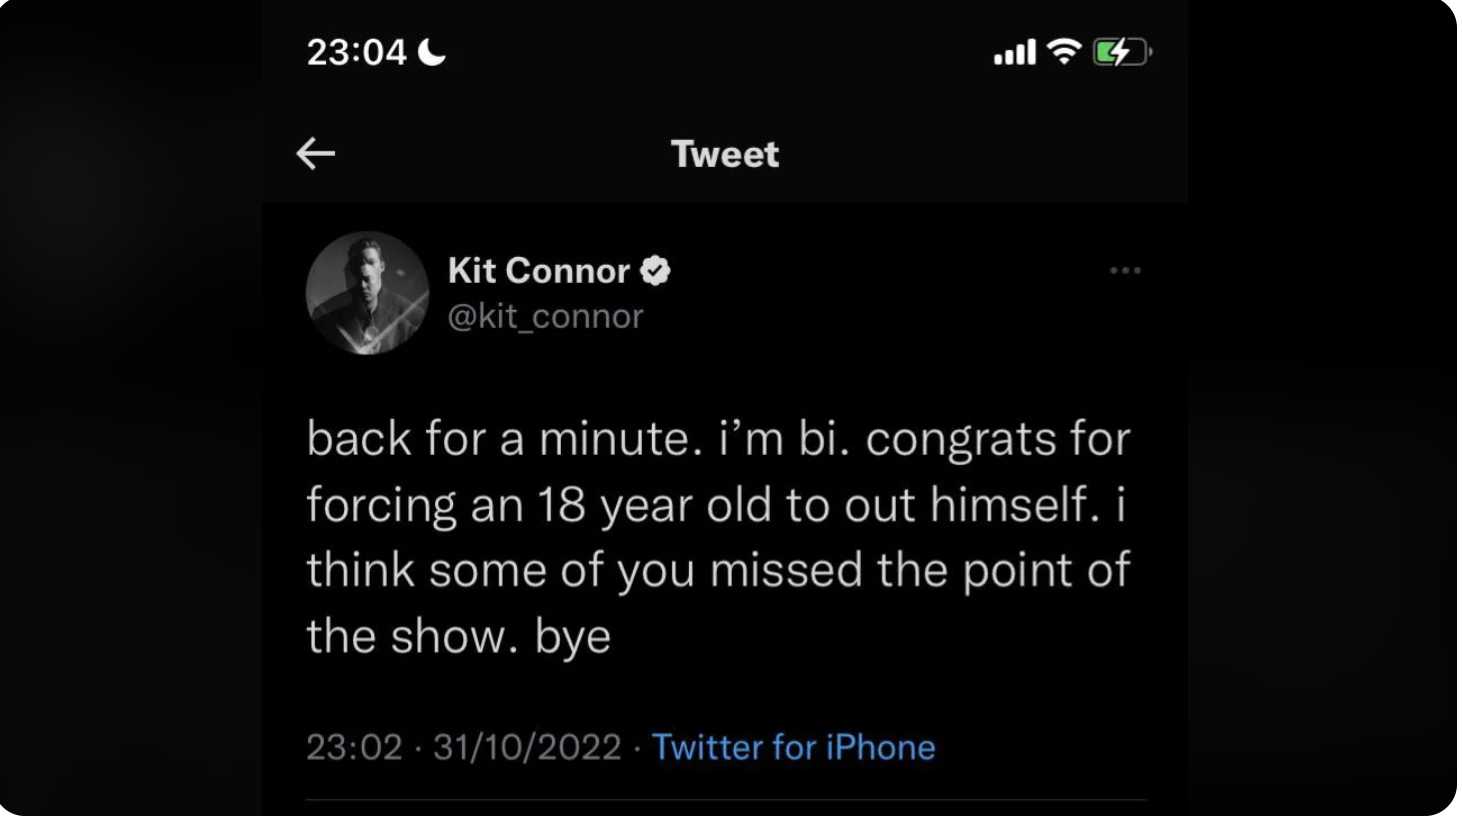
Task: Click the word "bye" in tweet
Action: [572, 637]
